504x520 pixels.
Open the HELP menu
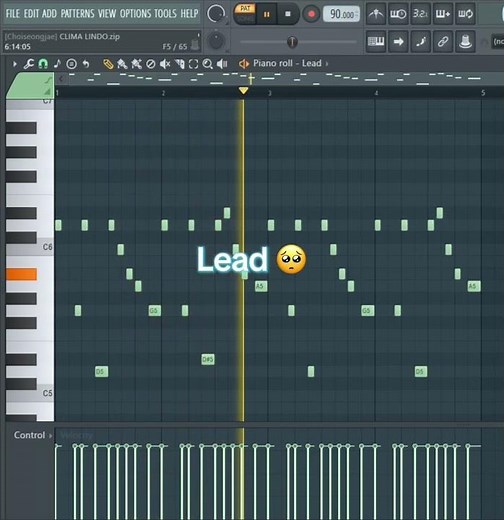point(189,13)
